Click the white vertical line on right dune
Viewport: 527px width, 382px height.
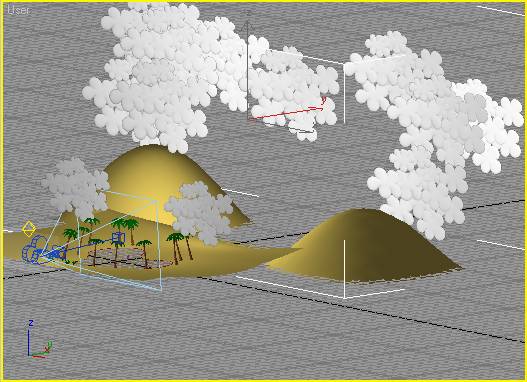pos(344,269)
